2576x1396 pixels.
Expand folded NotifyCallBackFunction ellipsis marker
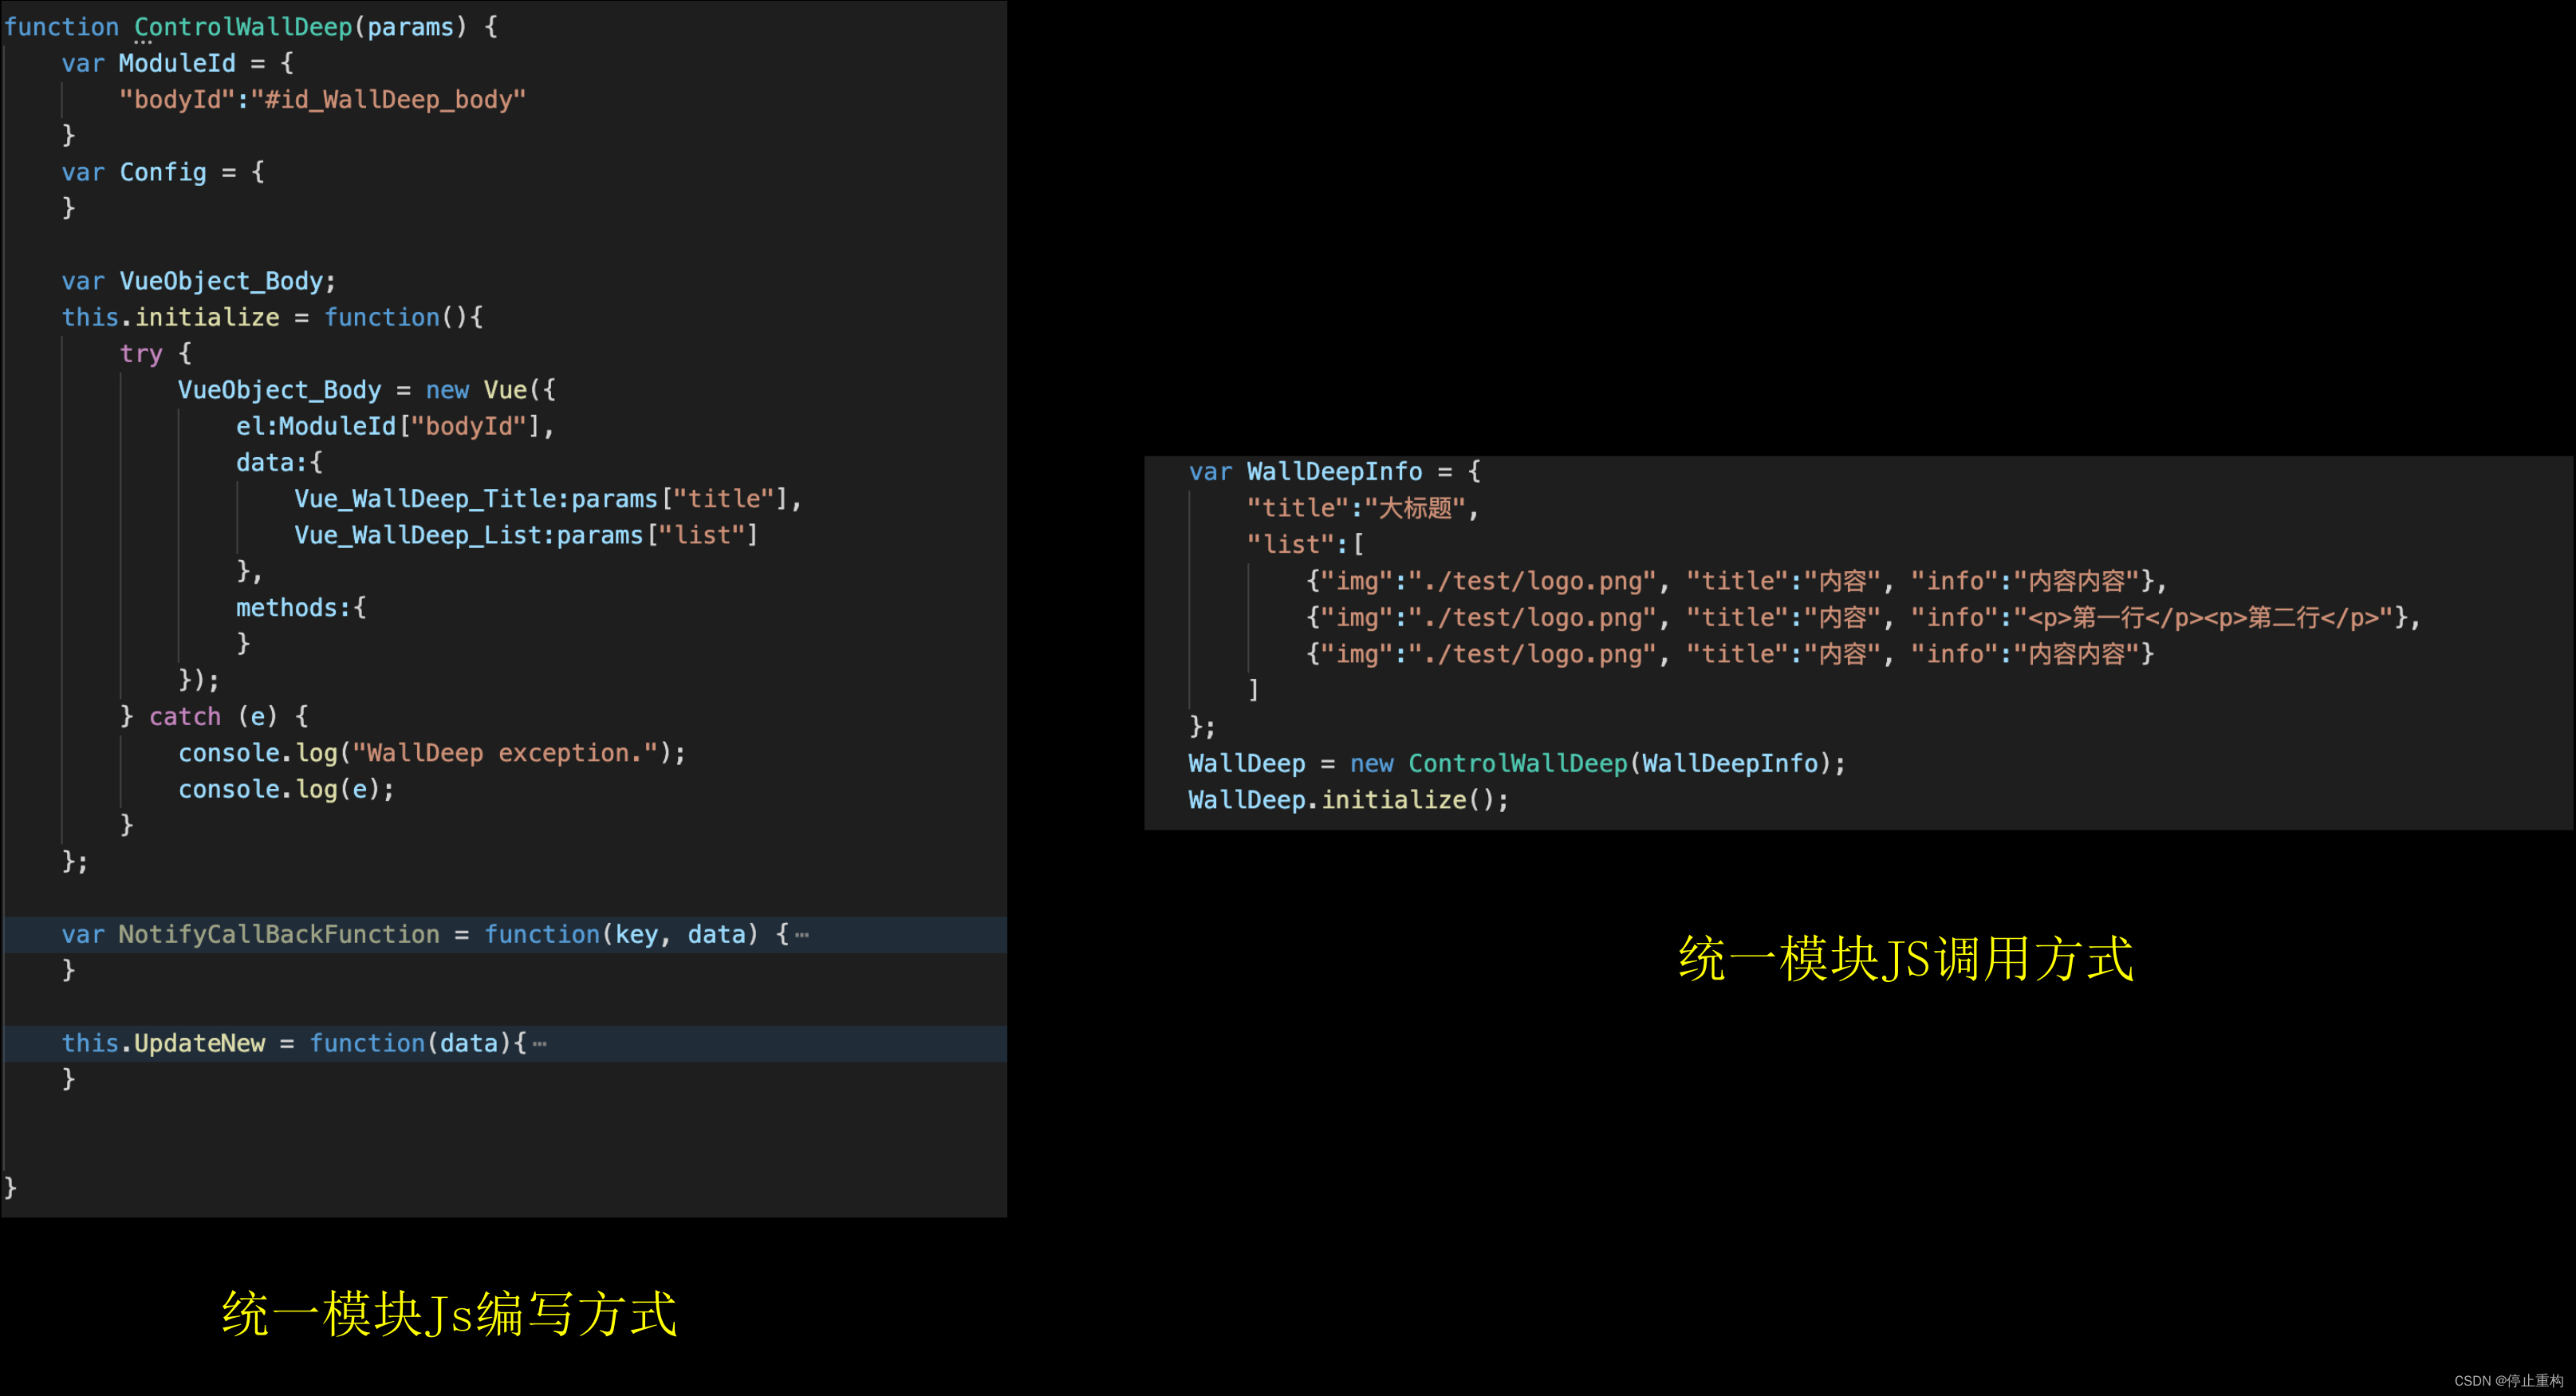tap(802, 935)
